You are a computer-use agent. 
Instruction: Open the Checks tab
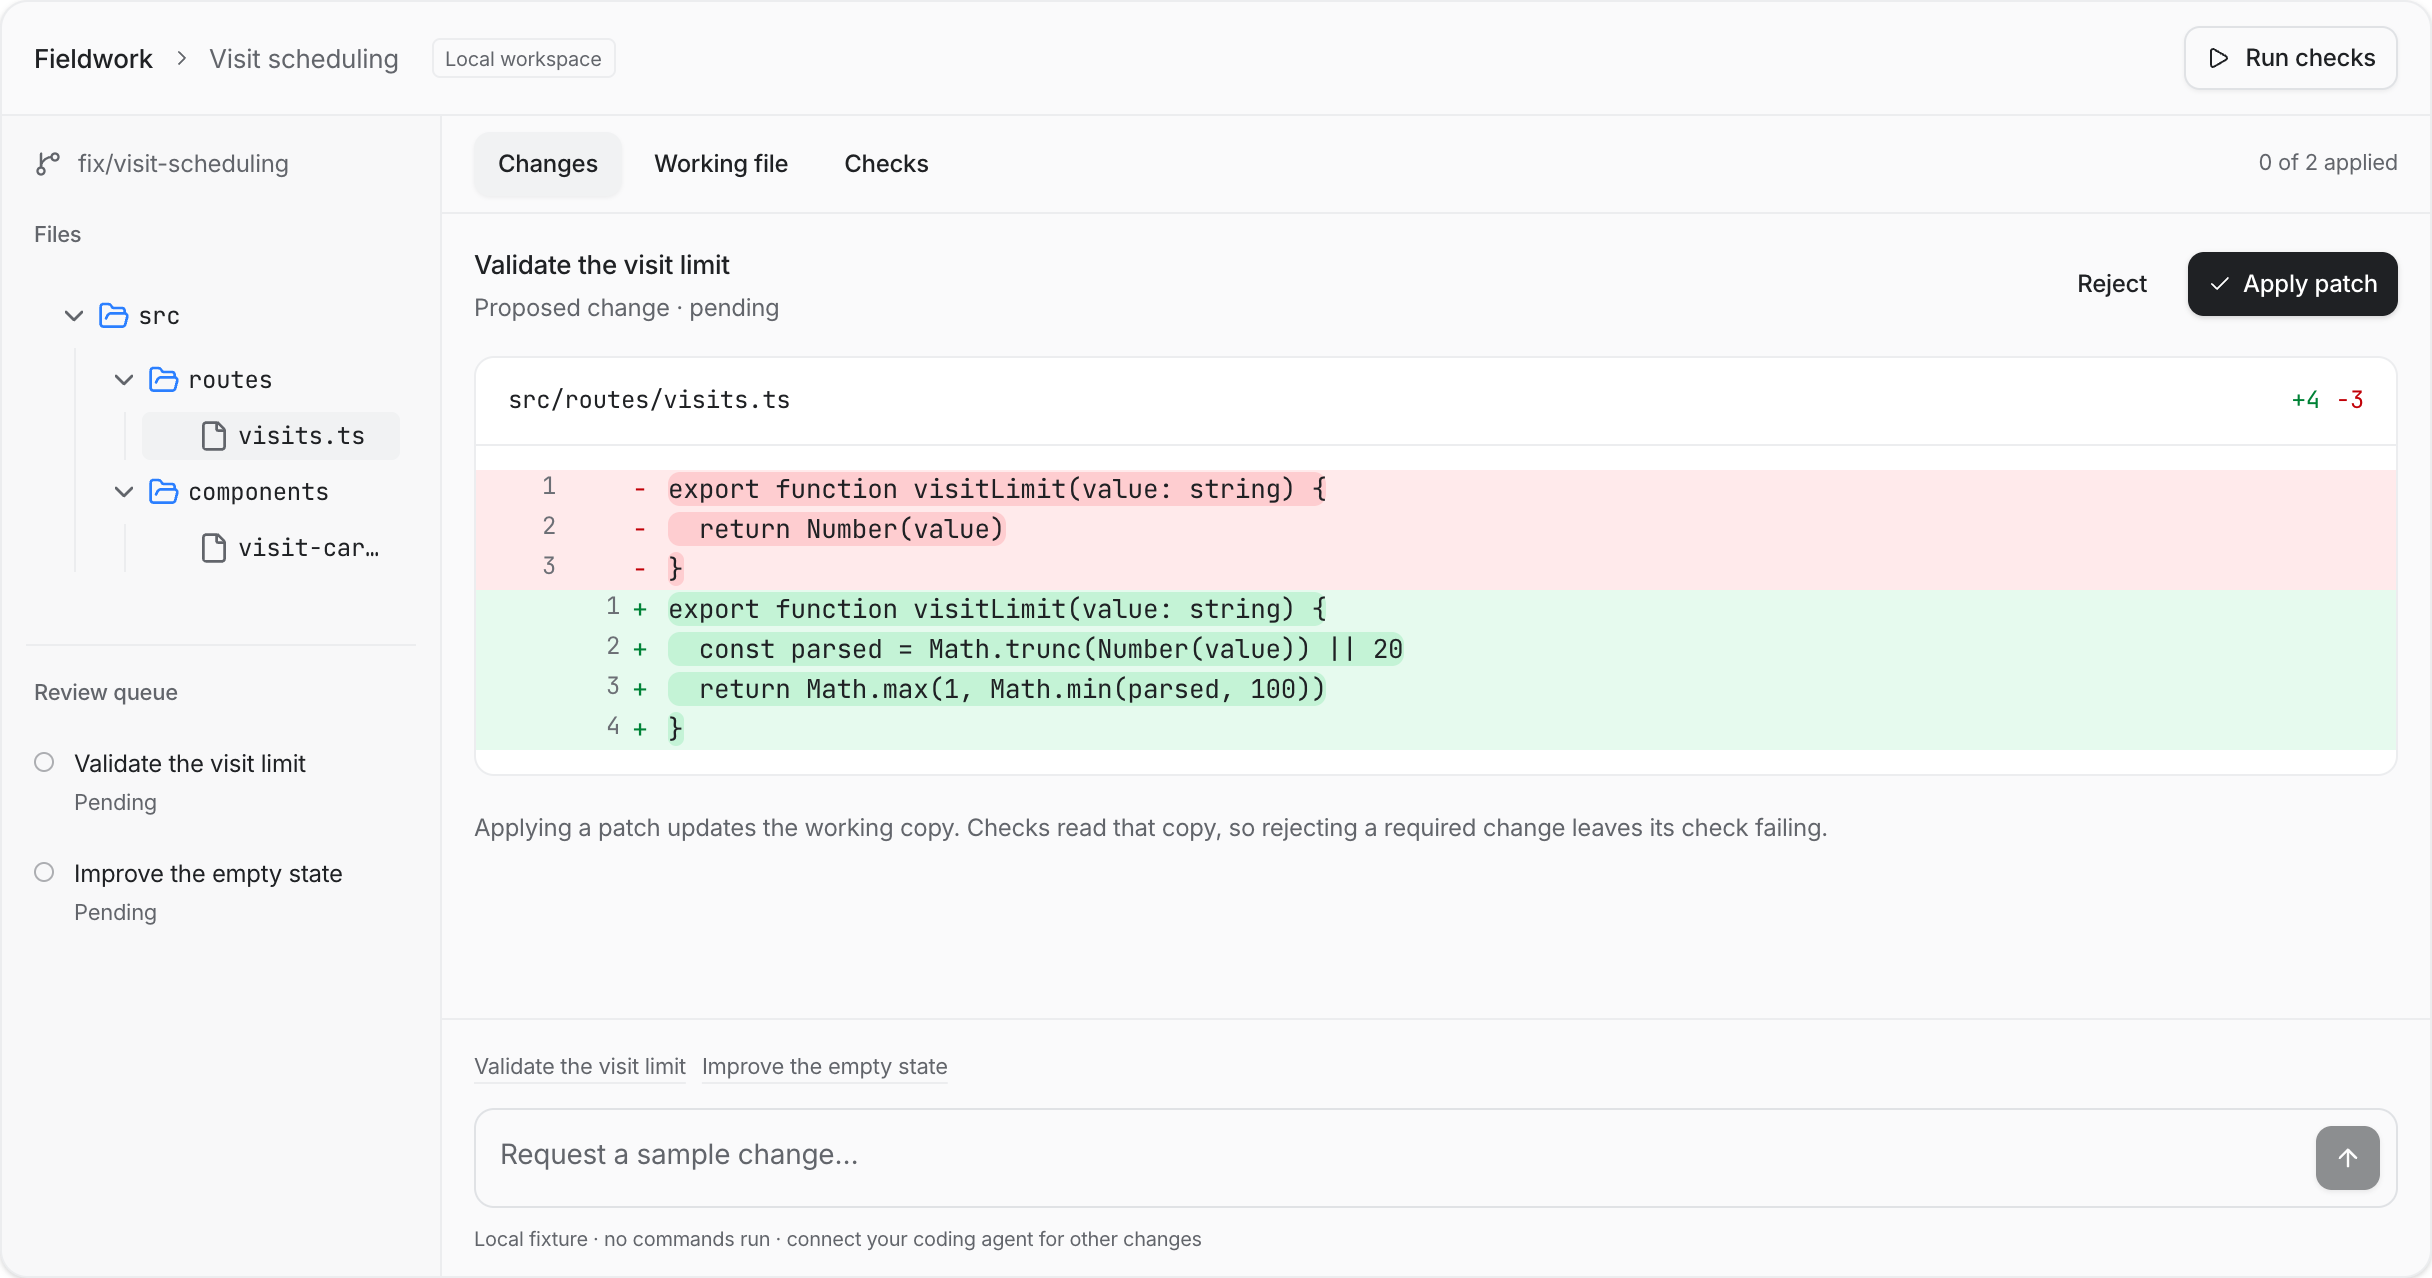pyautogui.click(x=886, y=164)
